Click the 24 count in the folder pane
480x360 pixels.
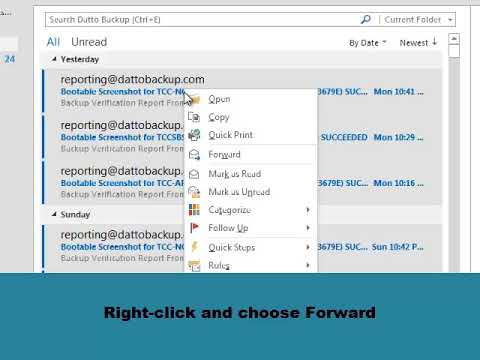point(9,59)
